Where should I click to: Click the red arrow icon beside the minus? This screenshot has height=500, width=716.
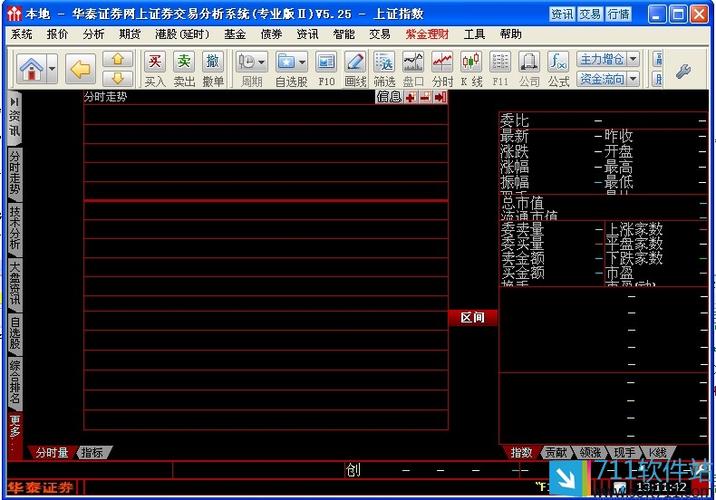pyautogui.click(x=440, y=97)
